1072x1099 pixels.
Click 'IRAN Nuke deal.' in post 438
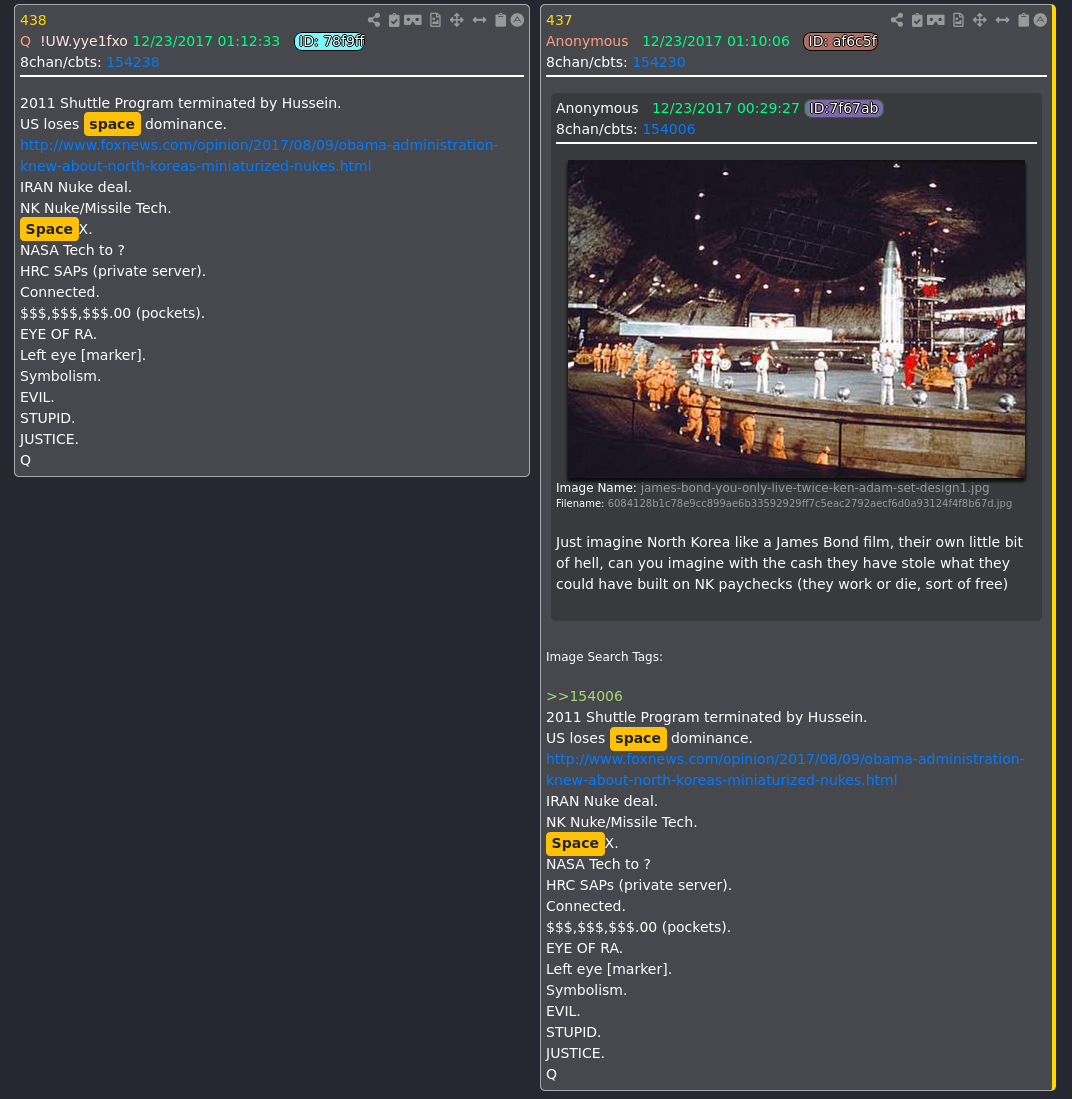click(76, 187)
